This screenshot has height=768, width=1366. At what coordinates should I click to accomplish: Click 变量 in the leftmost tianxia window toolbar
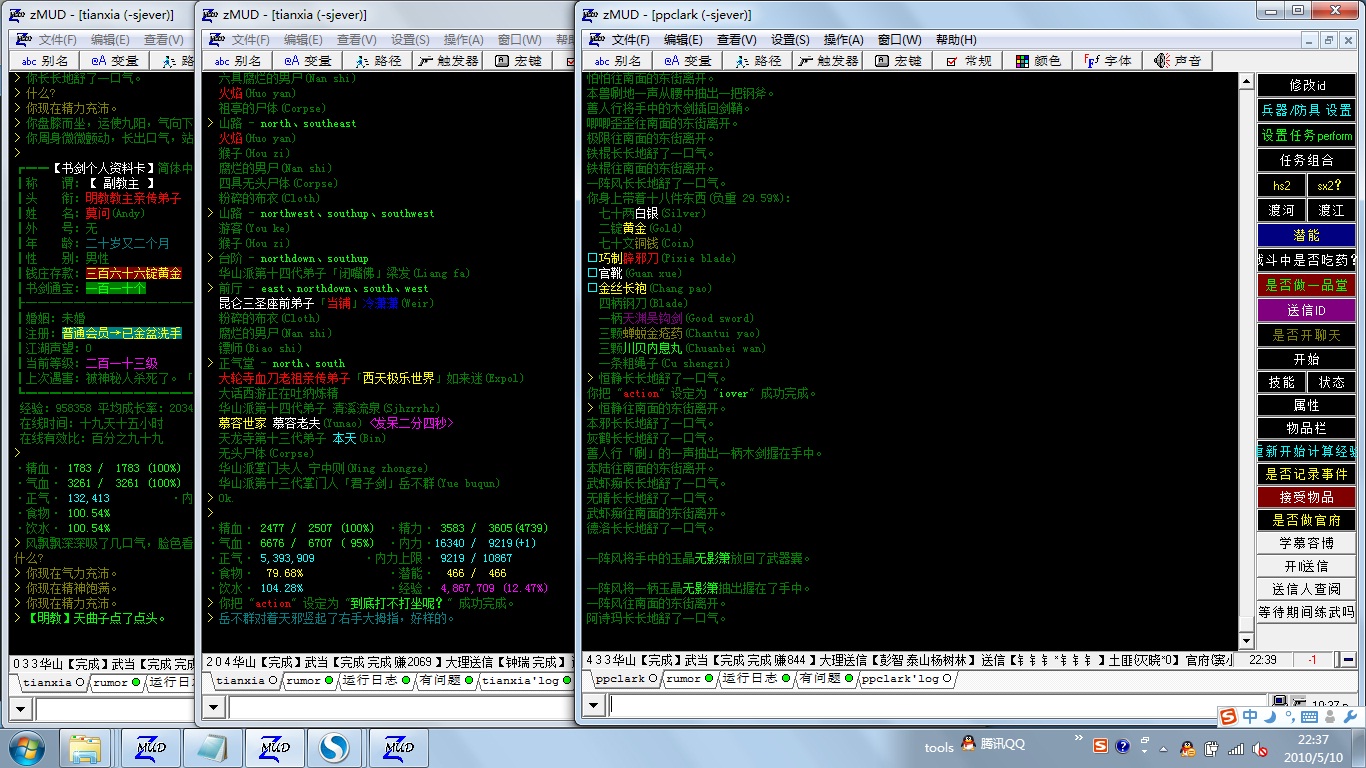pos(112,61)
